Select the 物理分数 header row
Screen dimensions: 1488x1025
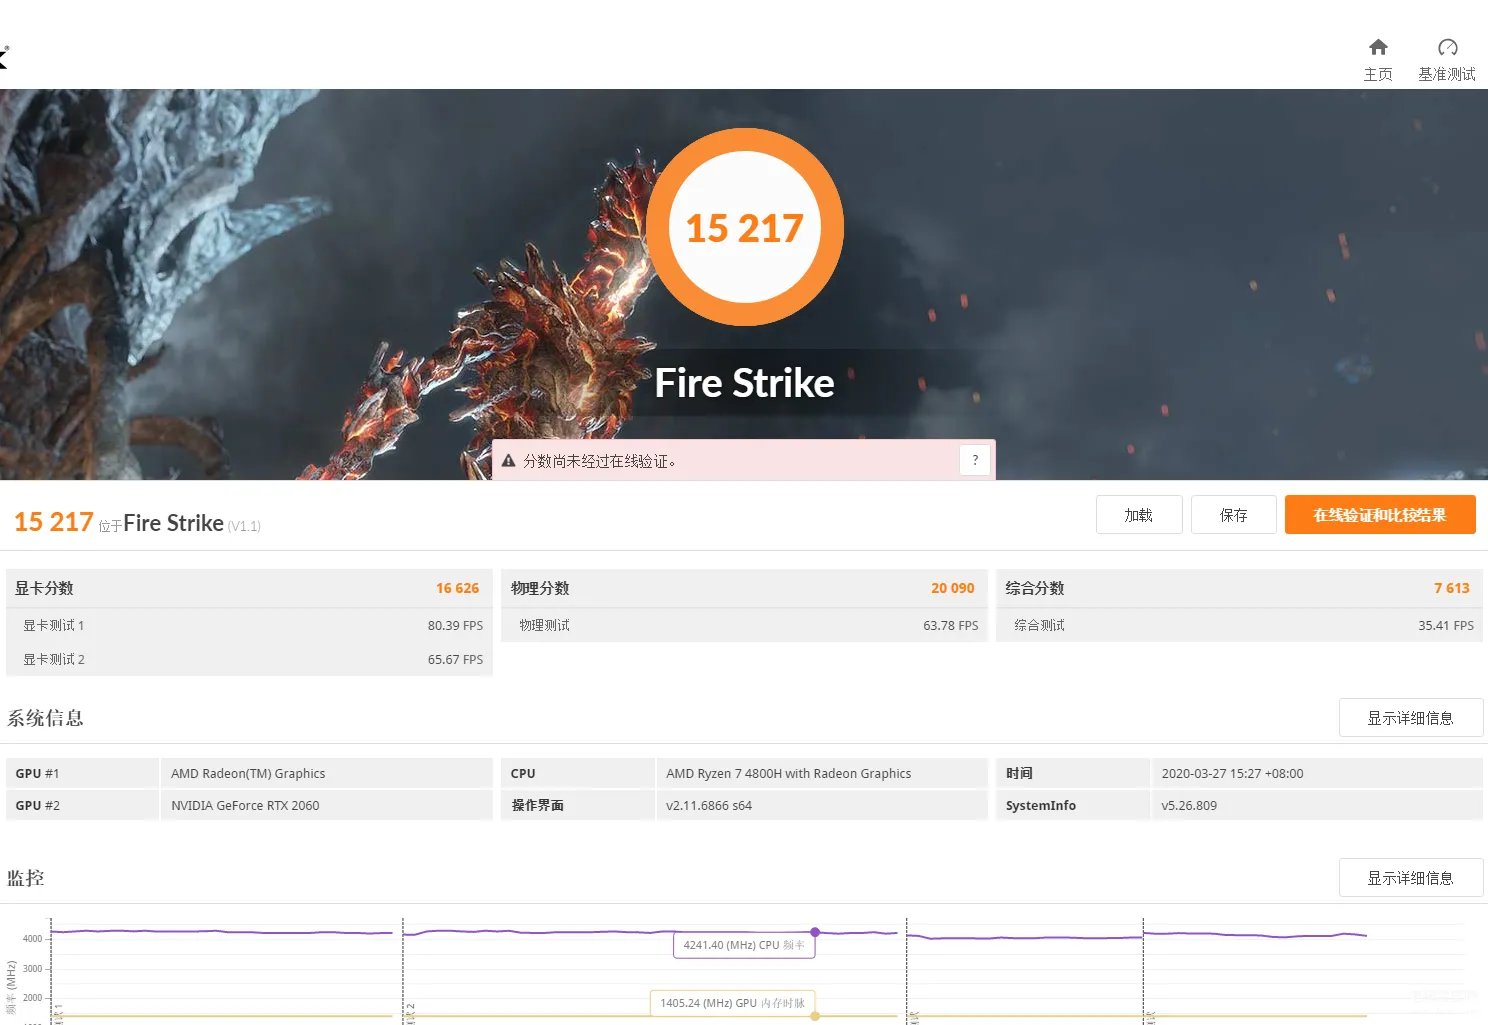coord(744,588)
